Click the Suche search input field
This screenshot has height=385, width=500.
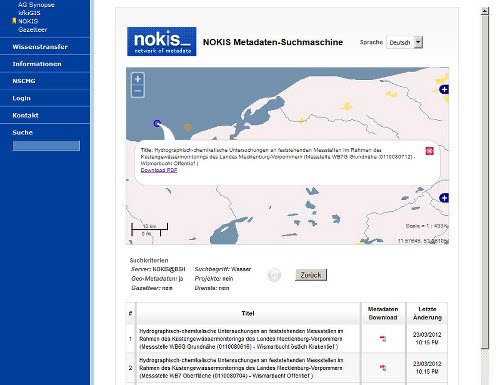click(46, 146)
